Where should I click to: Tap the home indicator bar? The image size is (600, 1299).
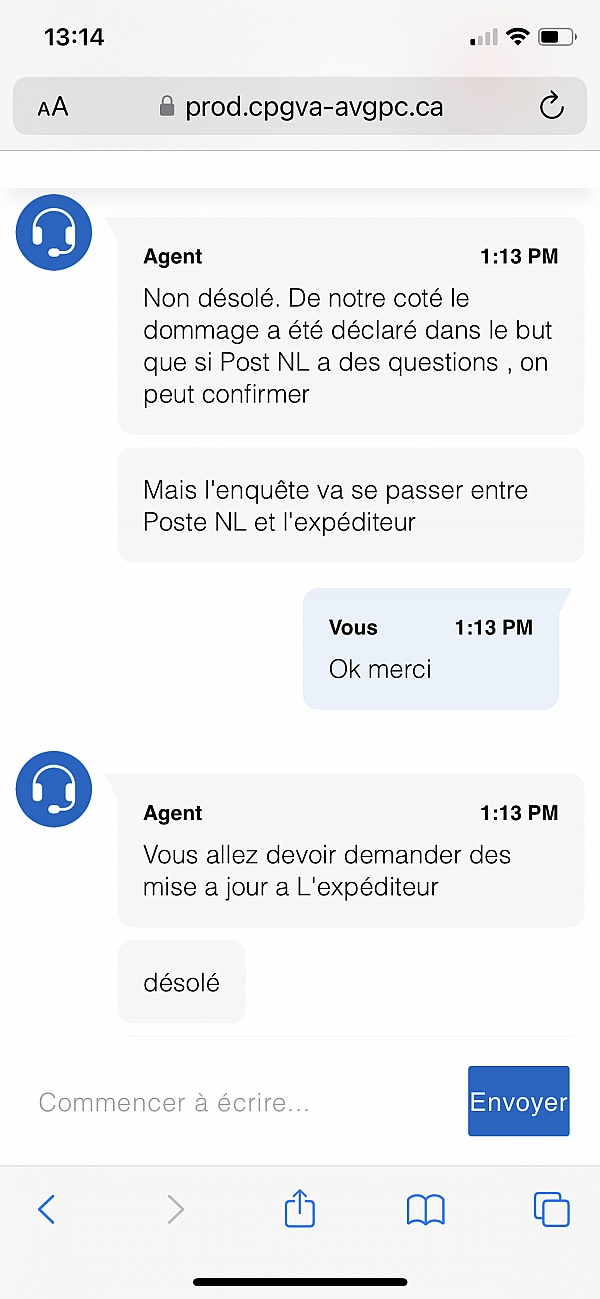click(x=300, y=1281)
